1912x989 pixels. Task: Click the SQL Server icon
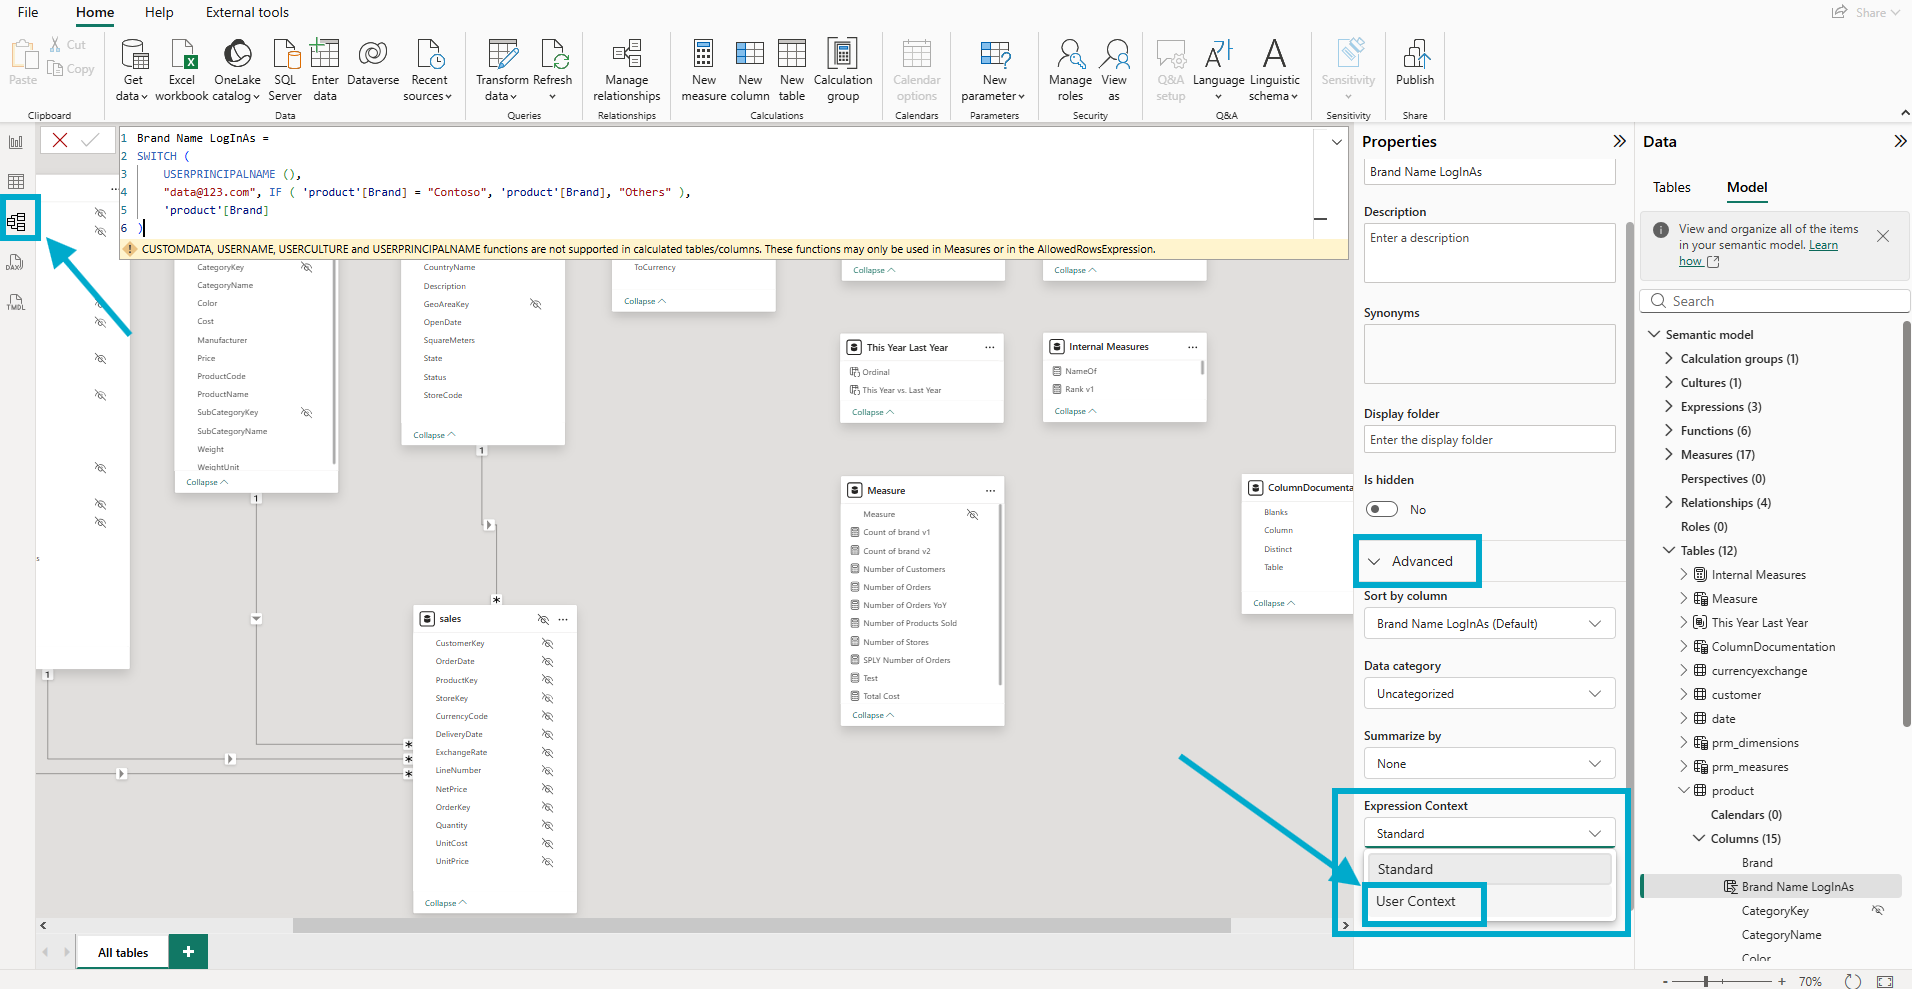[285, 70]
